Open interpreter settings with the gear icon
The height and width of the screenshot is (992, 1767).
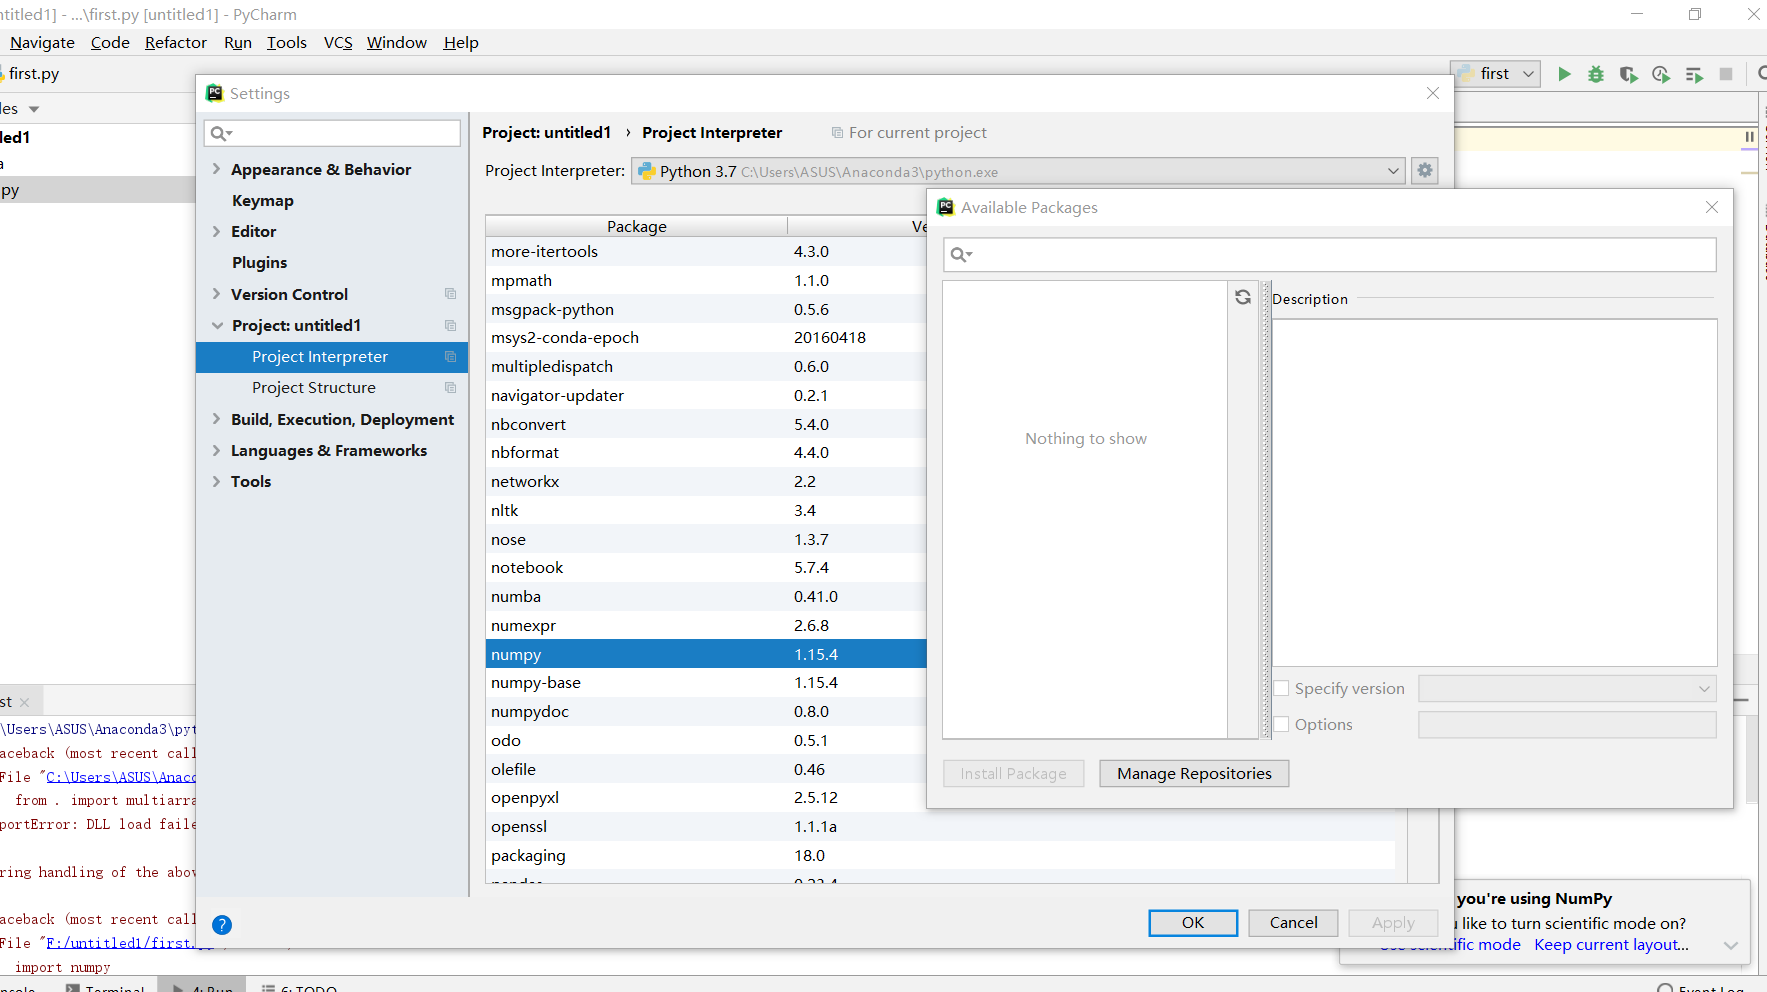1425,171
